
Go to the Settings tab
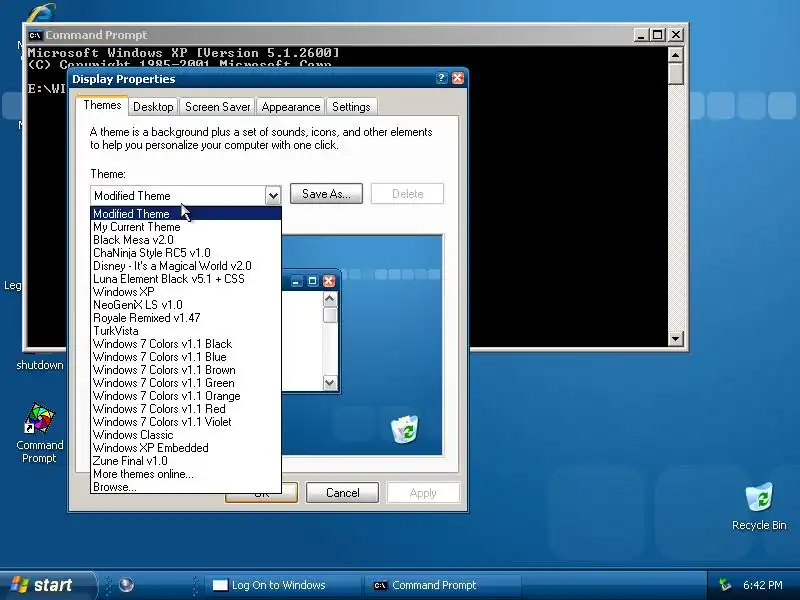(351, 107)
